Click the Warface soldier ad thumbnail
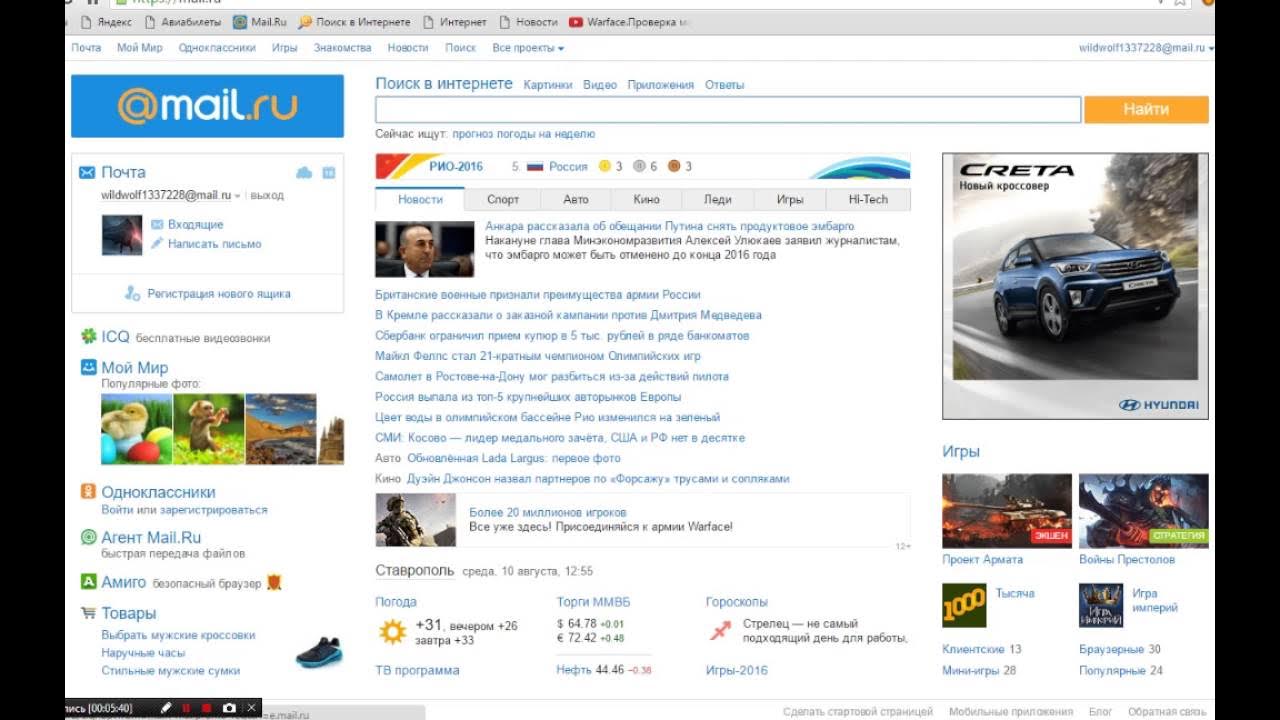Screen dimensions: 1280x720 [415, 520]
